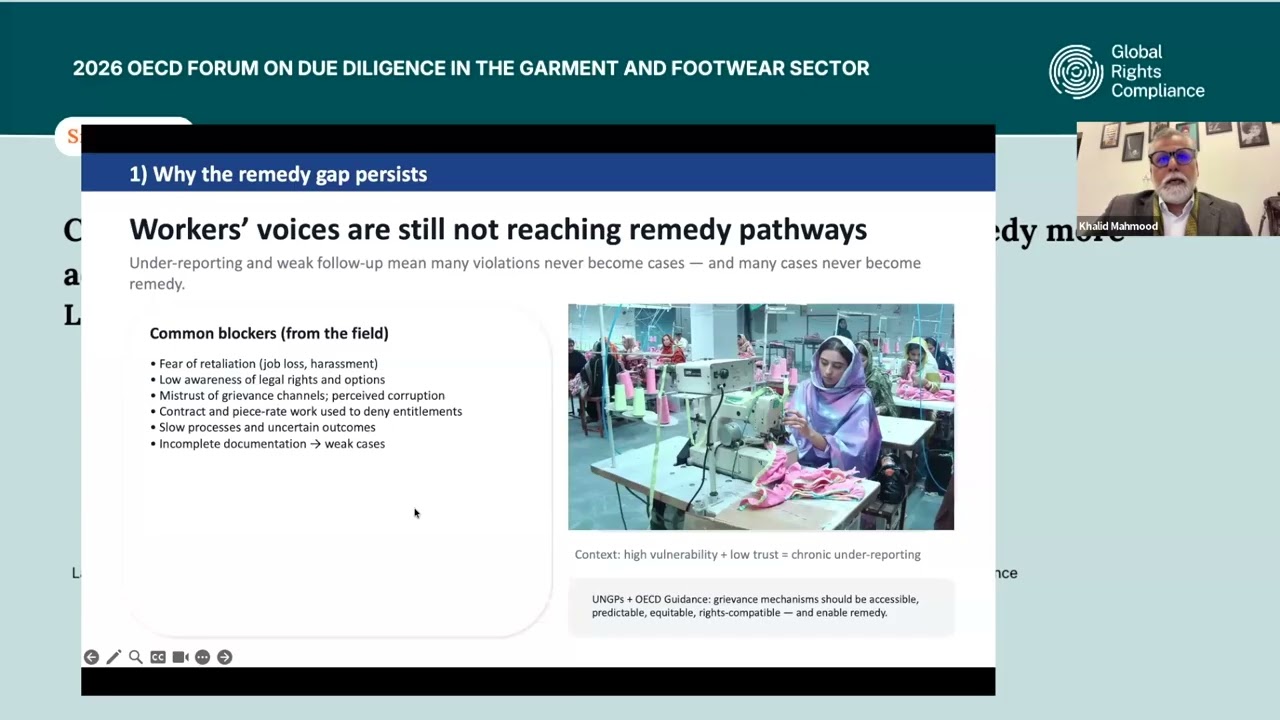The width and height of the screenshot is (1280, 720).
Task: Click bullet 'Contract and piece-rate work used to deny entitlements'
Action: 306,411
